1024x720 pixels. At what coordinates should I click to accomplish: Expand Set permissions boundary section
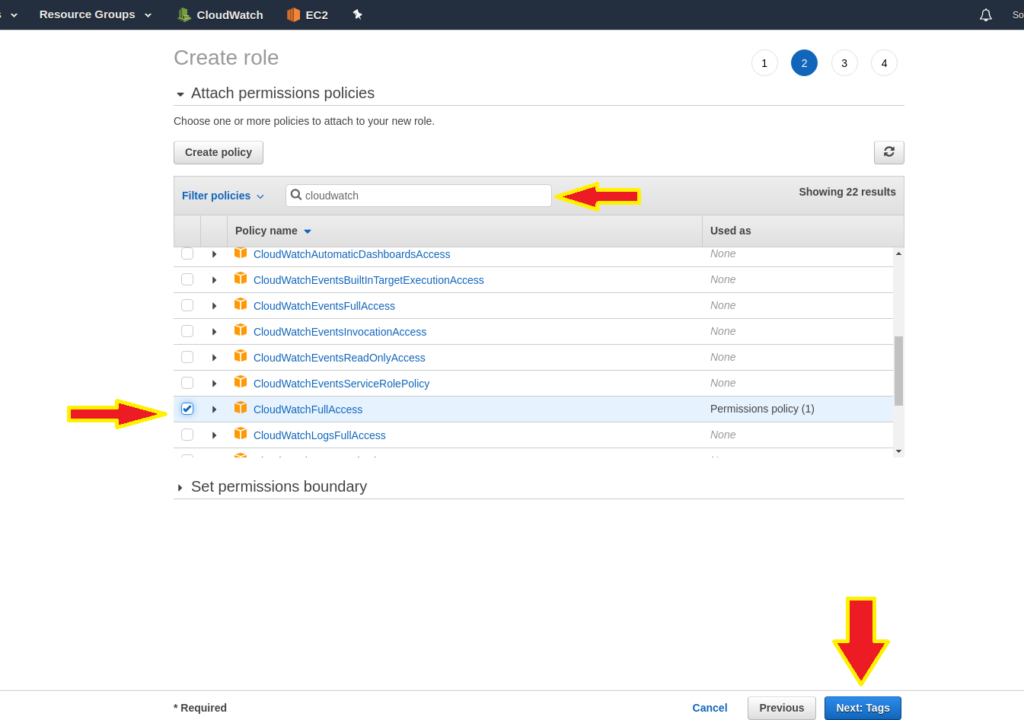[x=180, y=487]
